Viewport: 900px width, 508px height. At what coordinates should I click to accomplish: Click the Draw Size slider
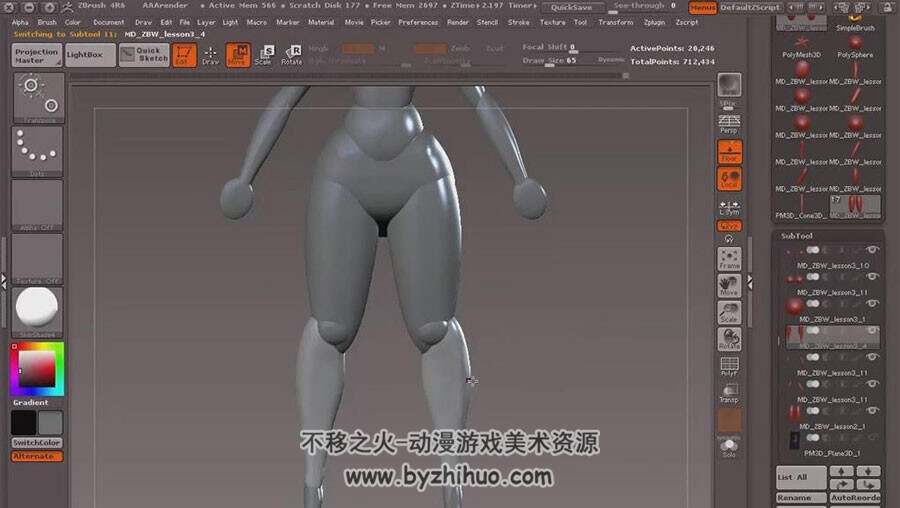point(558,60)
